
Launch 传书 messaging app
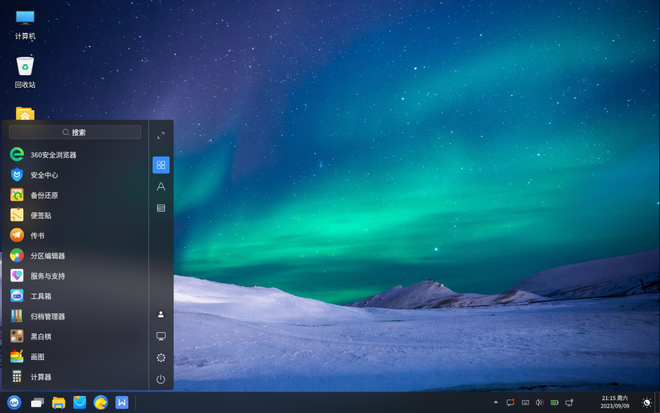point(37,236)
